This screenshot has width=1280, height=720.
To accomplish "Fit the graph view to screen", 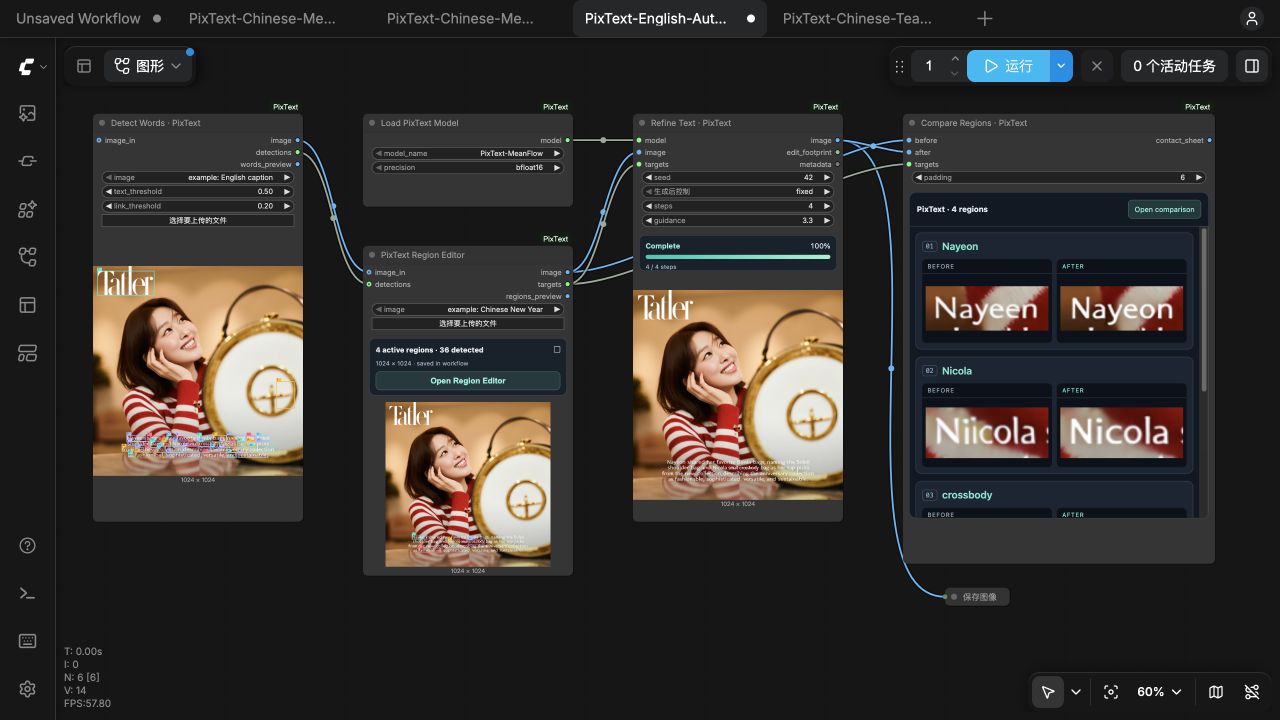I will [x=1110, y=692].
